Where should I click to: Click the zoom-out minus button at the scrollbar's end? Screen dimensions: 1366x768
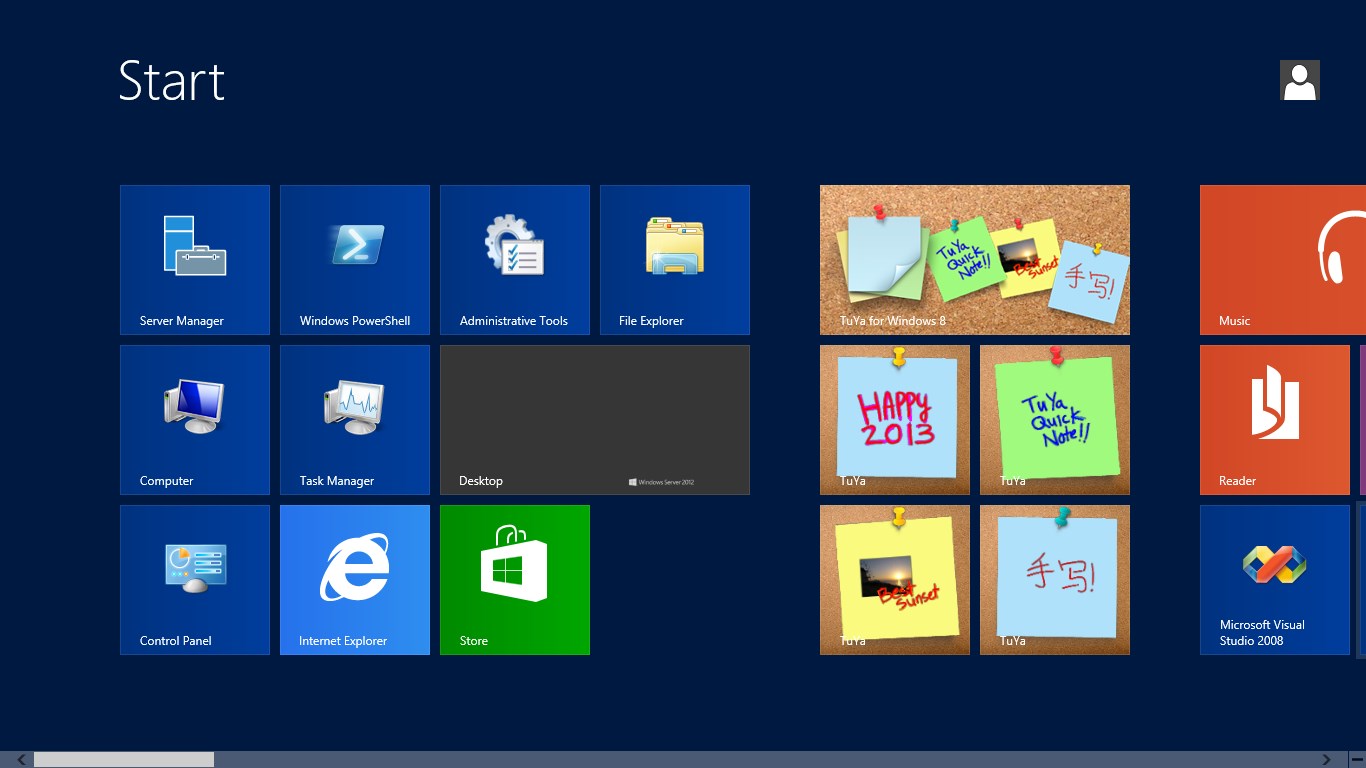[x=1355, y=760]
